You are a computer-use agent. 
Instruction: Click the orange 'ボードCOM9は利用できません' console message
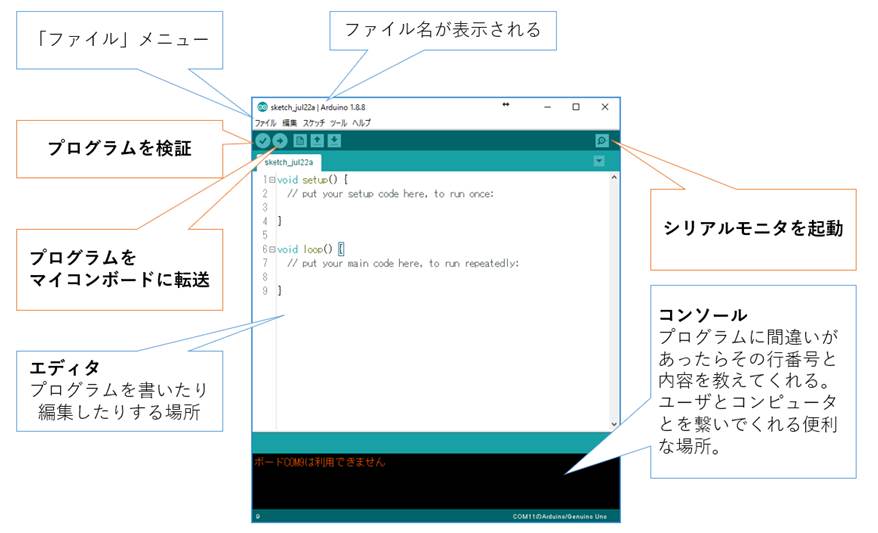(320, 462)
